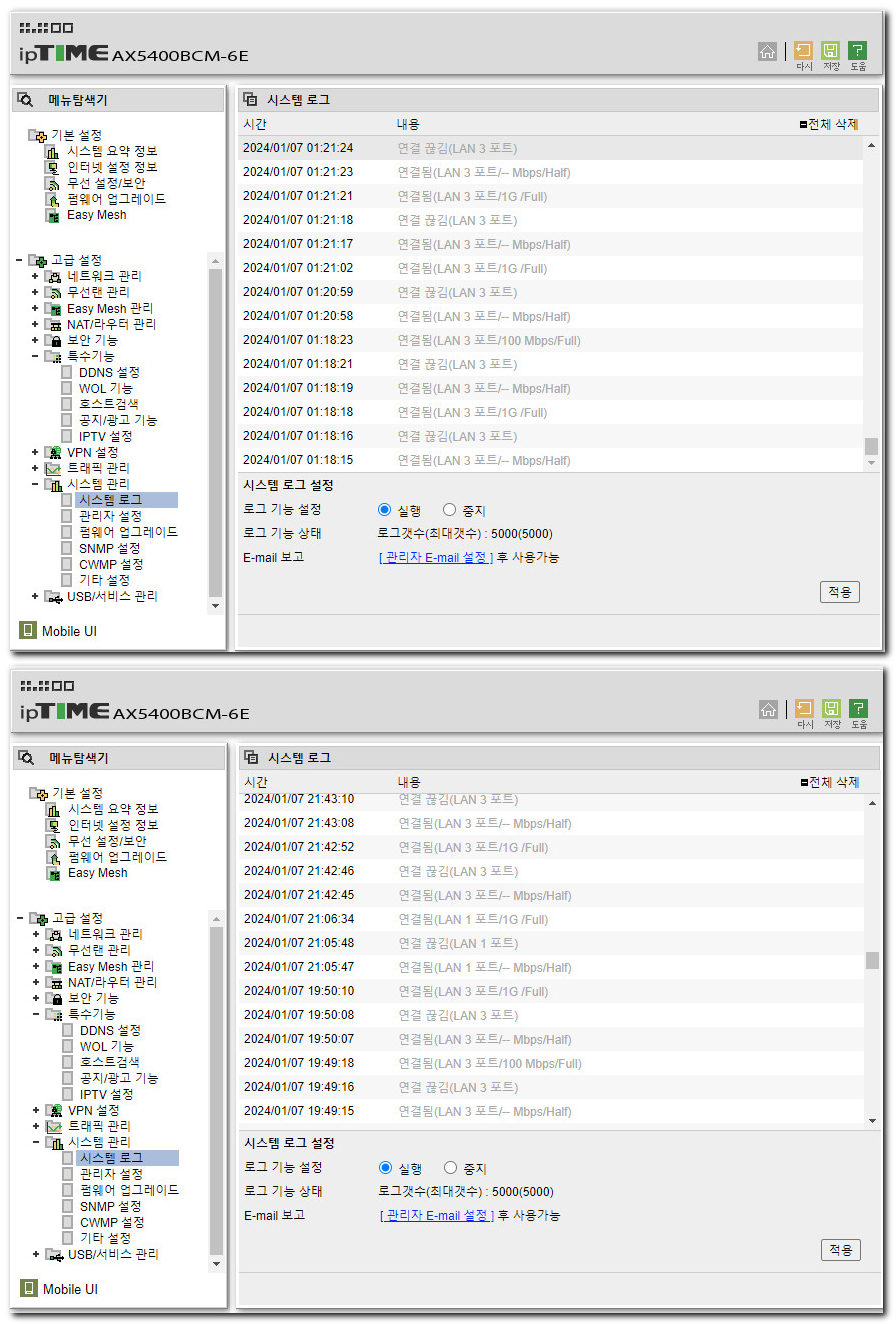Select 실행 radio button in upper window
This screenshot has height=1324, width=896.
tap(384, 510)
